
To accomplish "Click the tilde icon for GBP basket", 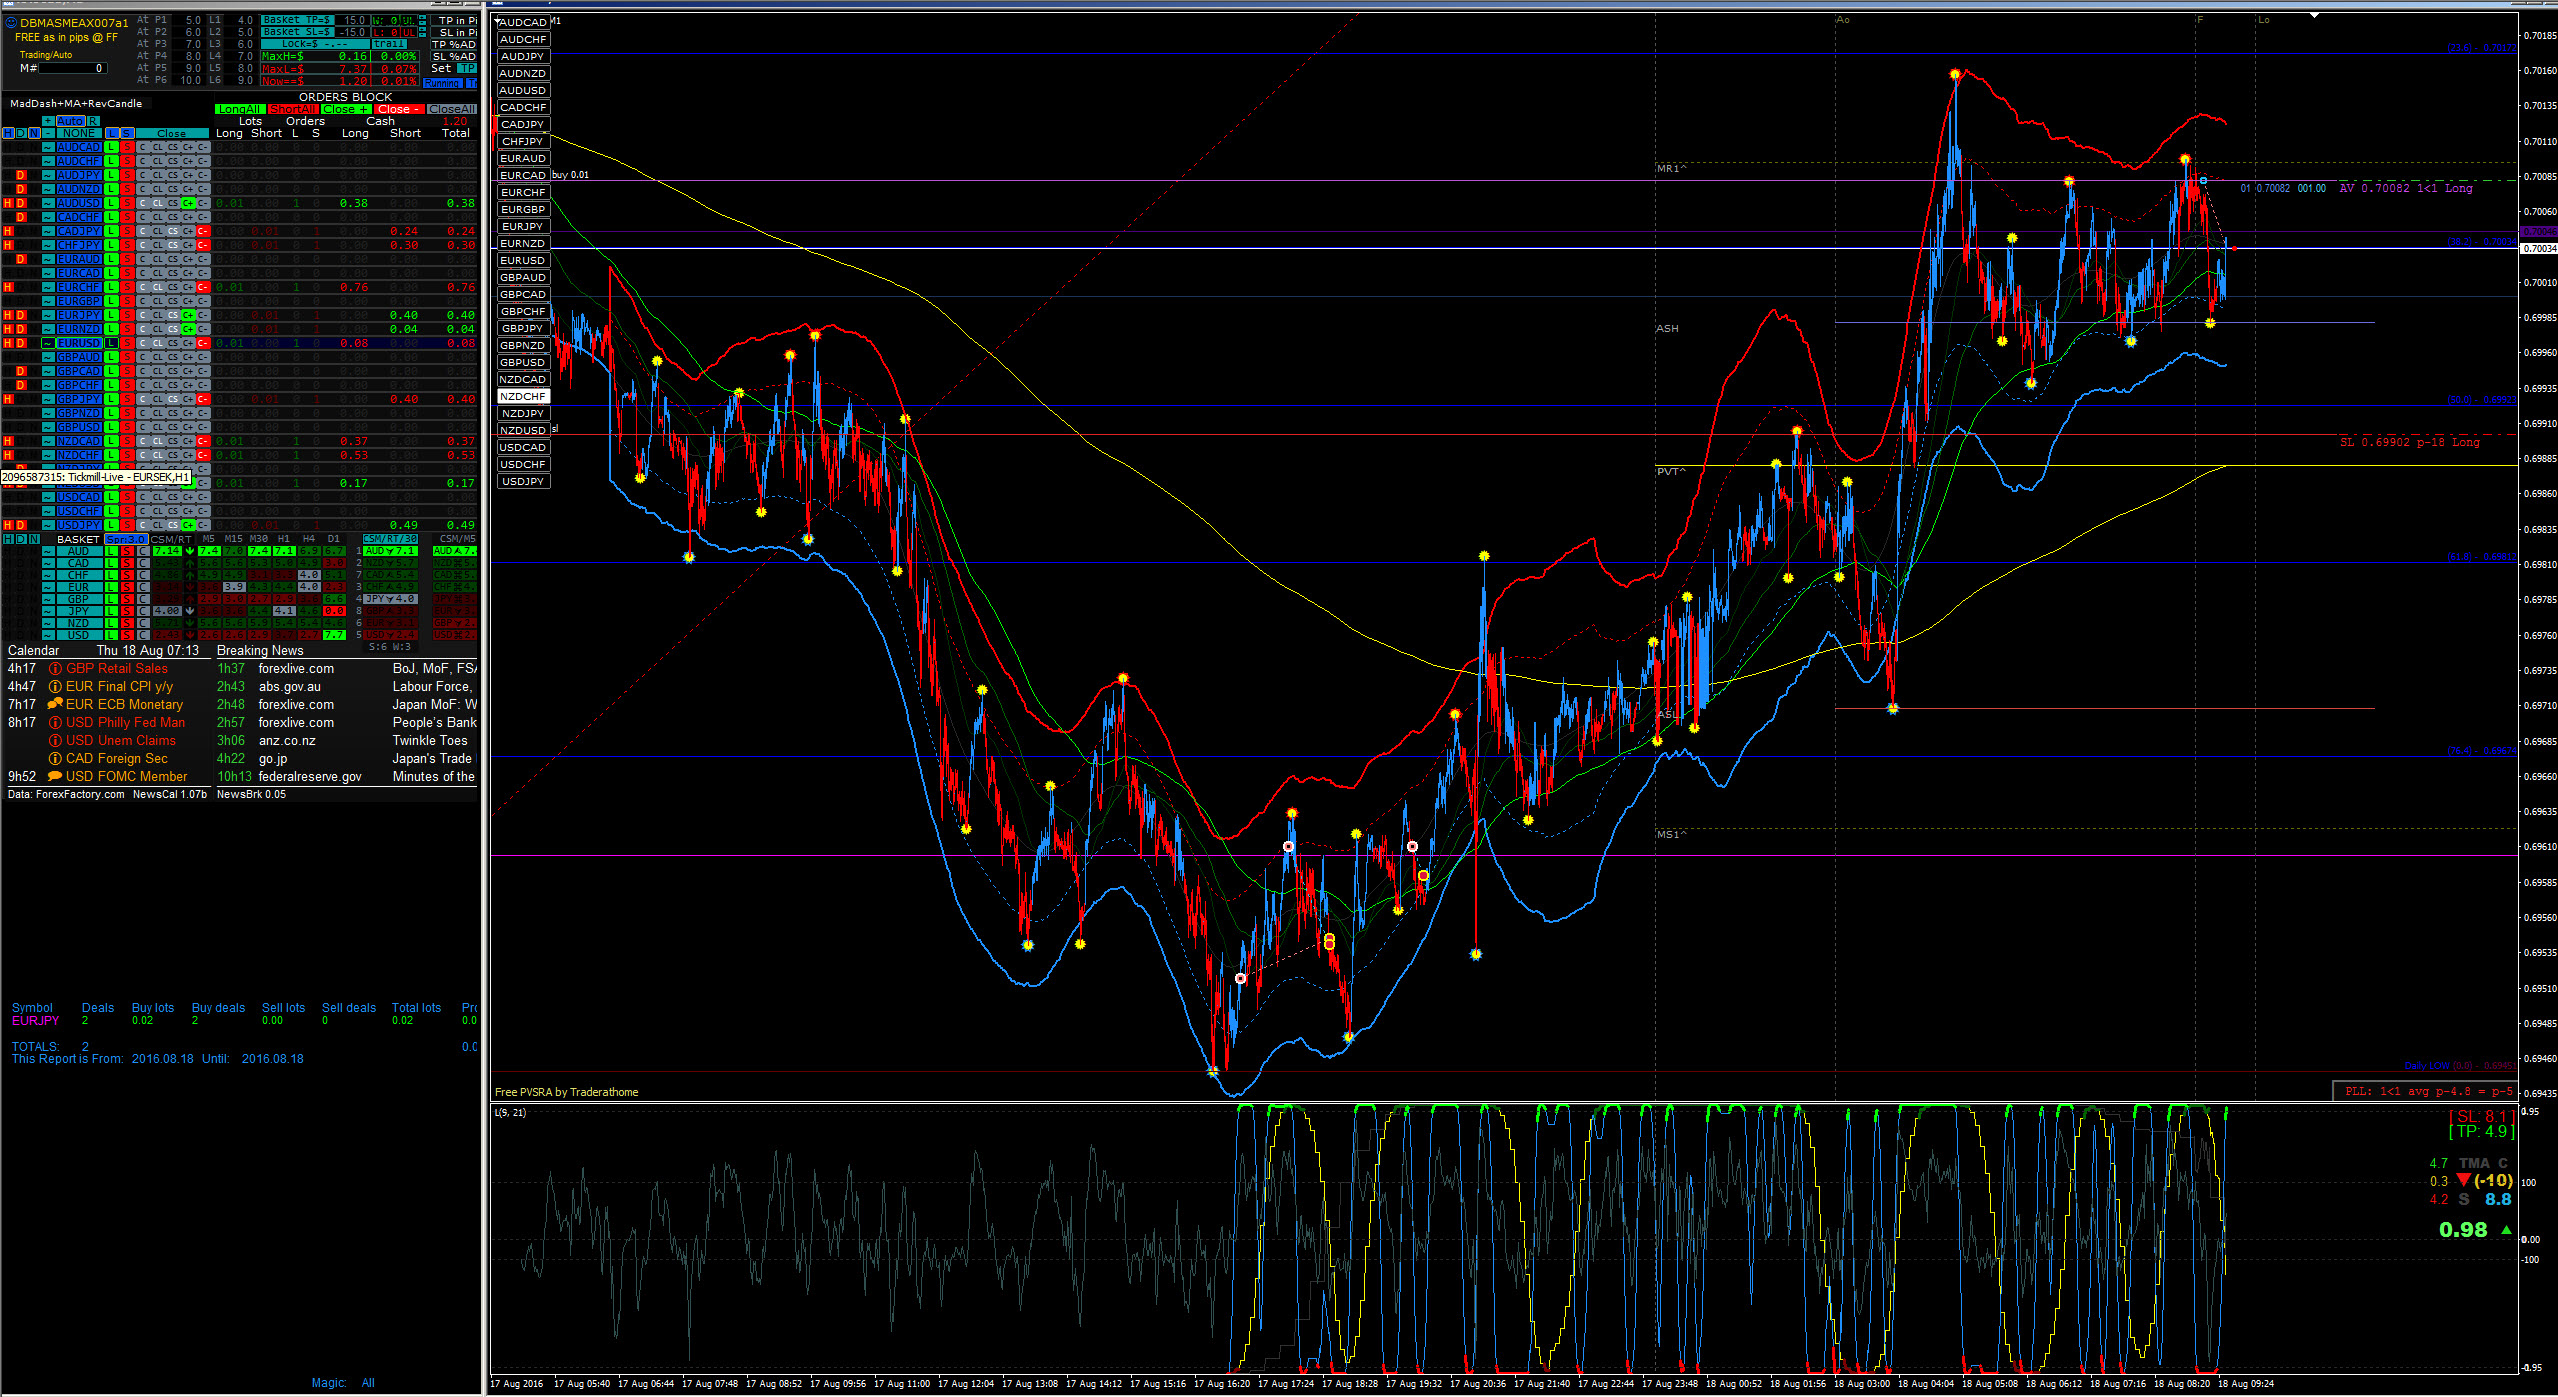I will click(48, 599).
